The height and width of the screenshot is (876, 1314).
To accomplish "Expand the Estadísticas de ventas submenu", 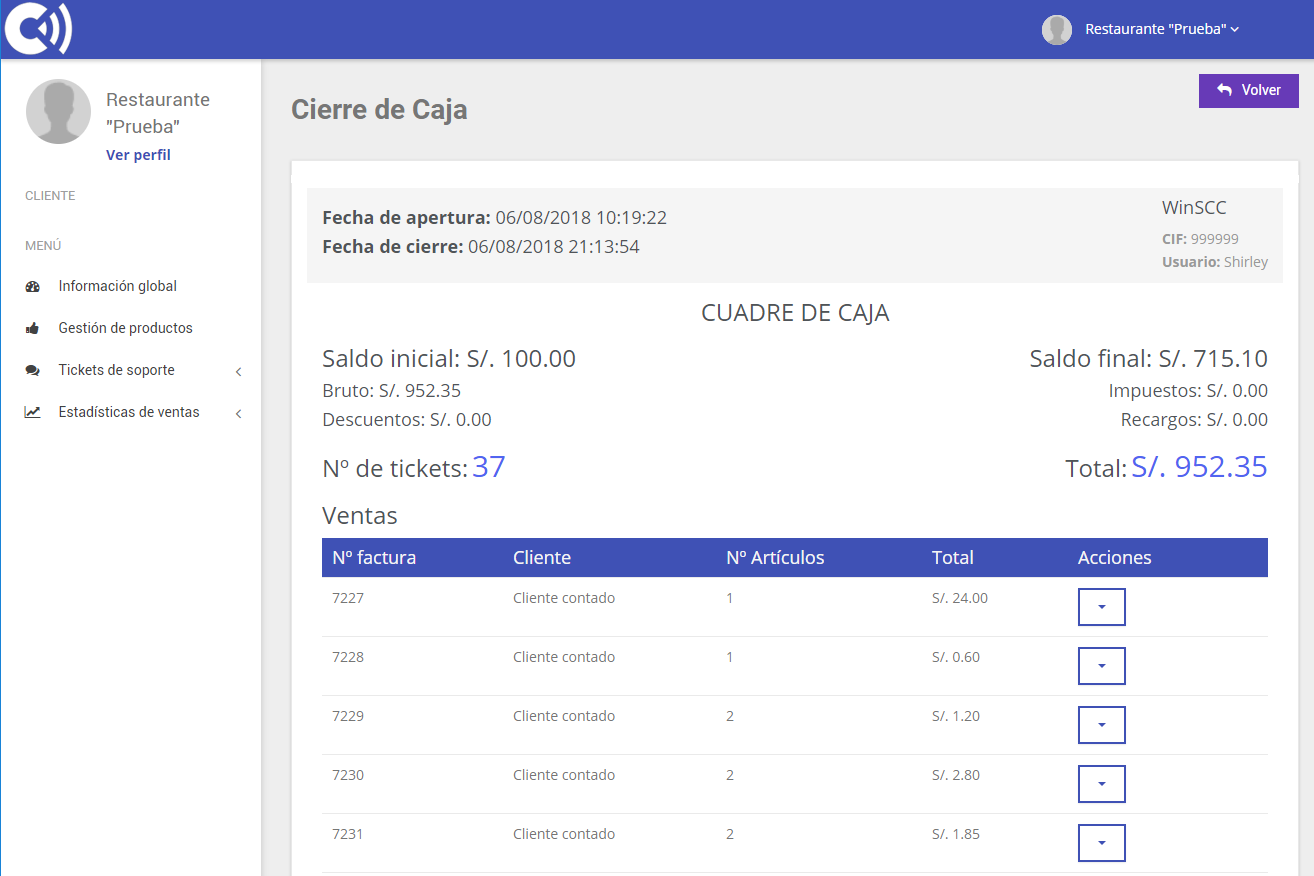I will coord(238,412).
